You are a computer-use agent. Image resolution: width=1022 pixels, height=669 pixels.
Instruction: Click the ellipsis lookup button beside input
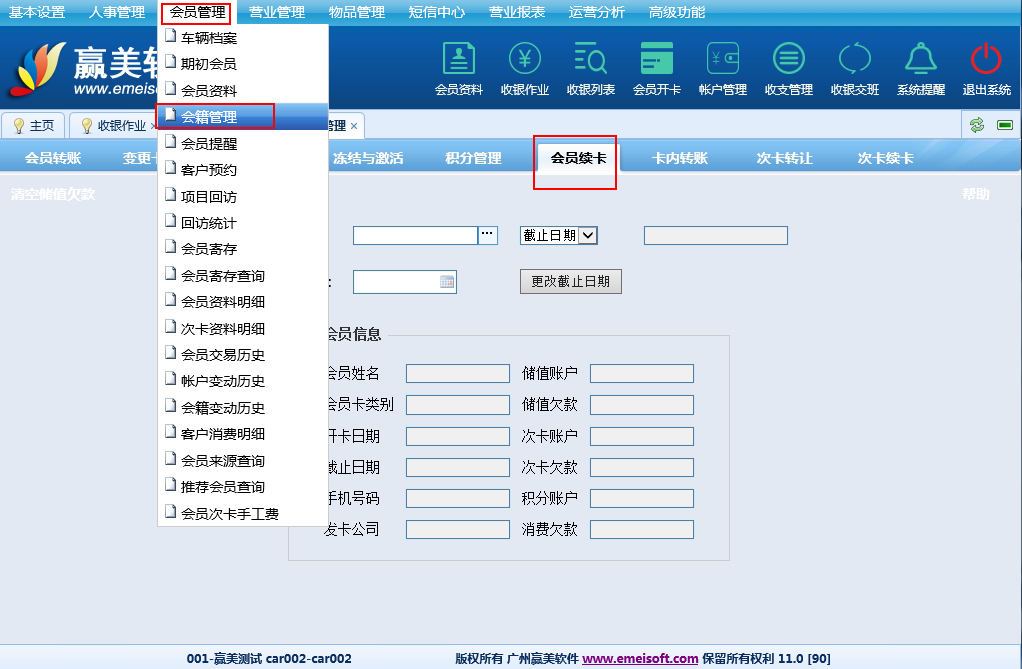click(x=488, y=235)
